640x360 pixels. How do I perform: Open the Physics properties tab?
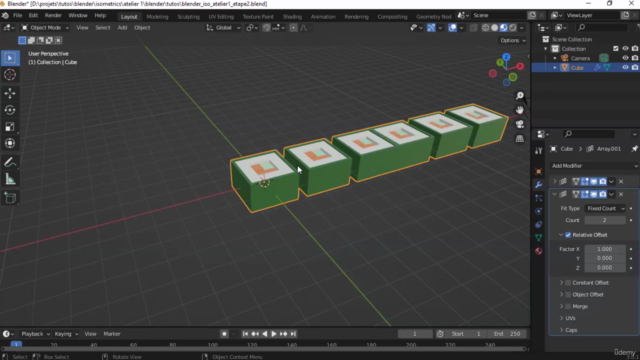[539, 211]
